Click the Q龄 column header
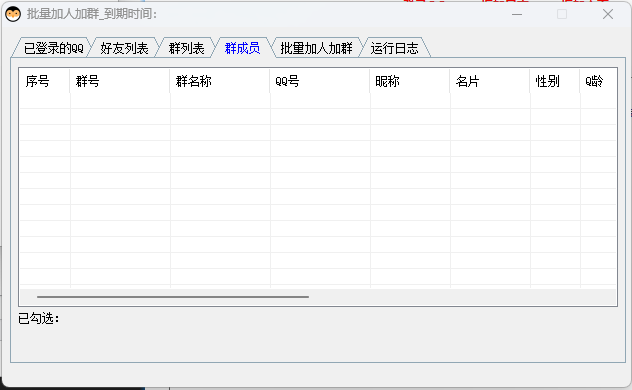The height and width of the screenshot is (390, 632). pyautogui.click(x=598, y=81)
